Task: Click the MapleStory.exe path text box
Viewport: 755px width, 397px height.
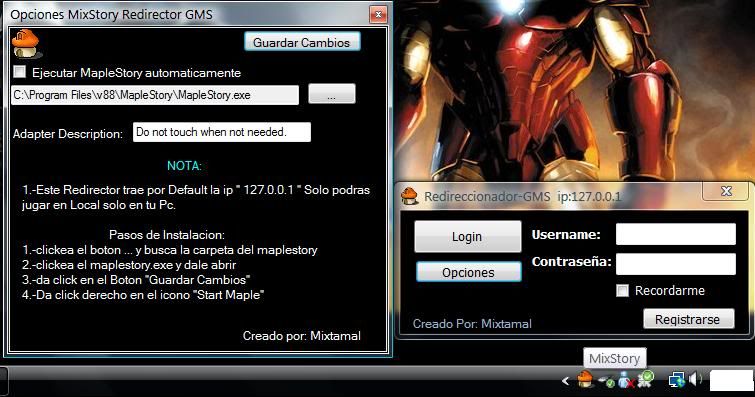Action: (155, 95)
